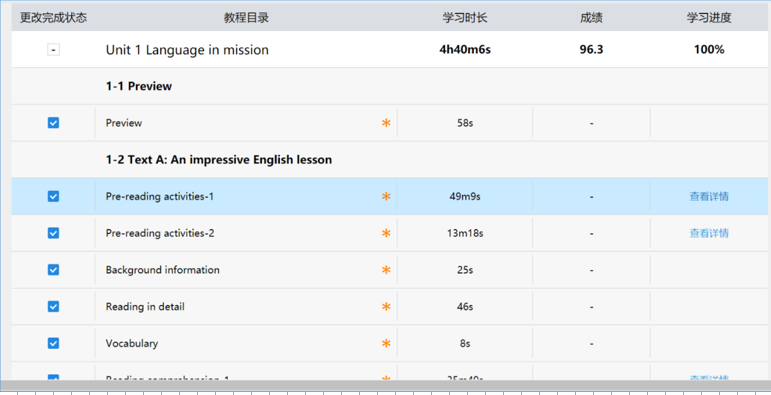Uncheck the Preview row checkbox
The image size is (771, 395).
[x=54, y=123]
